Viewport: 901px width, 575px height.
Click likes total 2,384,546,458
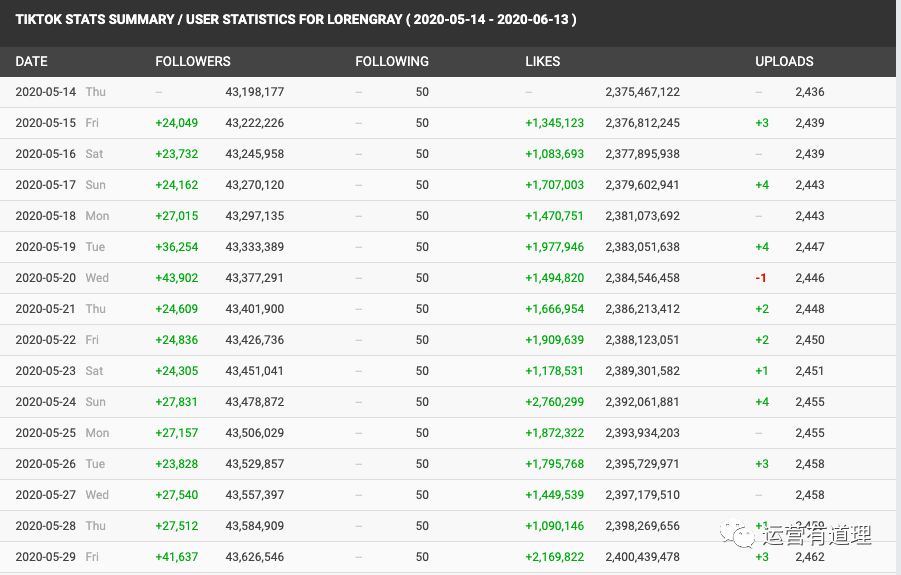(642, 278)
